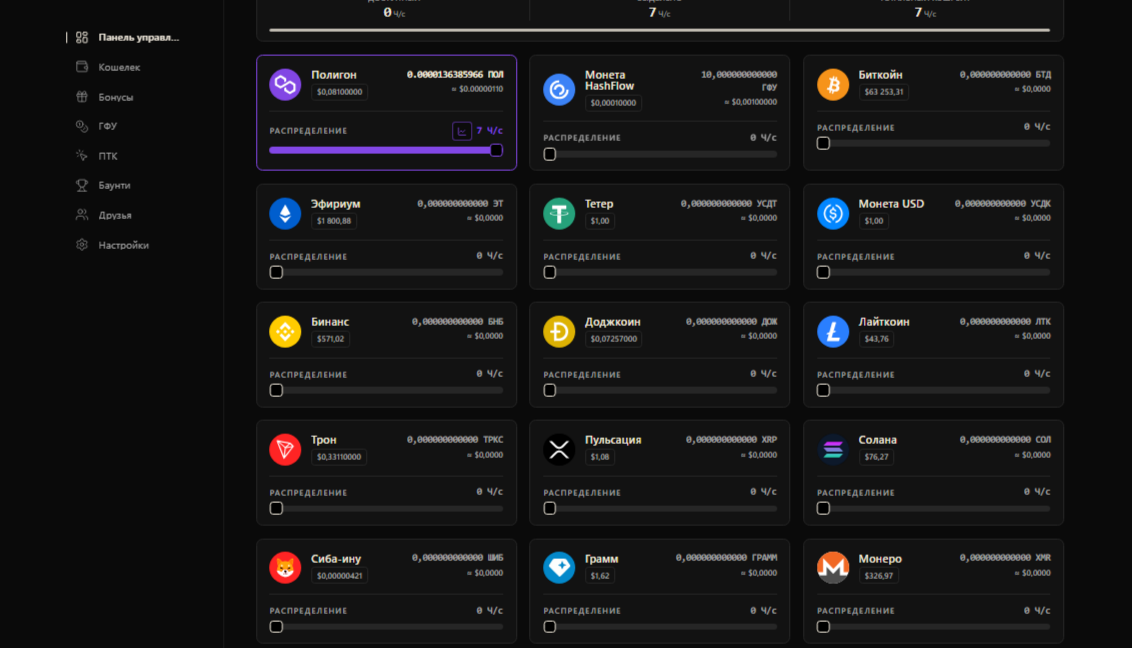
Task: Click the Bitcoin coin icon
Action: pos(832,84)
